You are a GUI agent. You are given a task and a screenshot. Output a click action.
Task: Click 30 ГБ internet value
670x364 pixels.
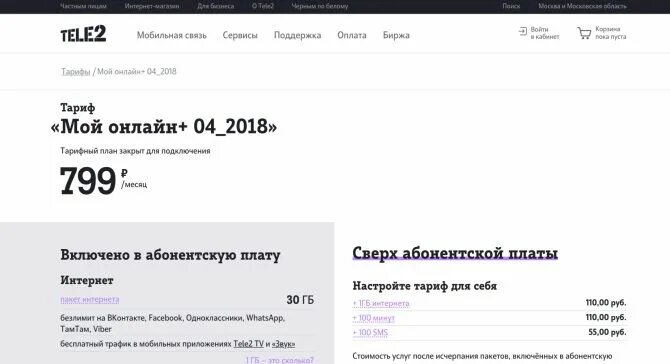click(x=300, y=300)
